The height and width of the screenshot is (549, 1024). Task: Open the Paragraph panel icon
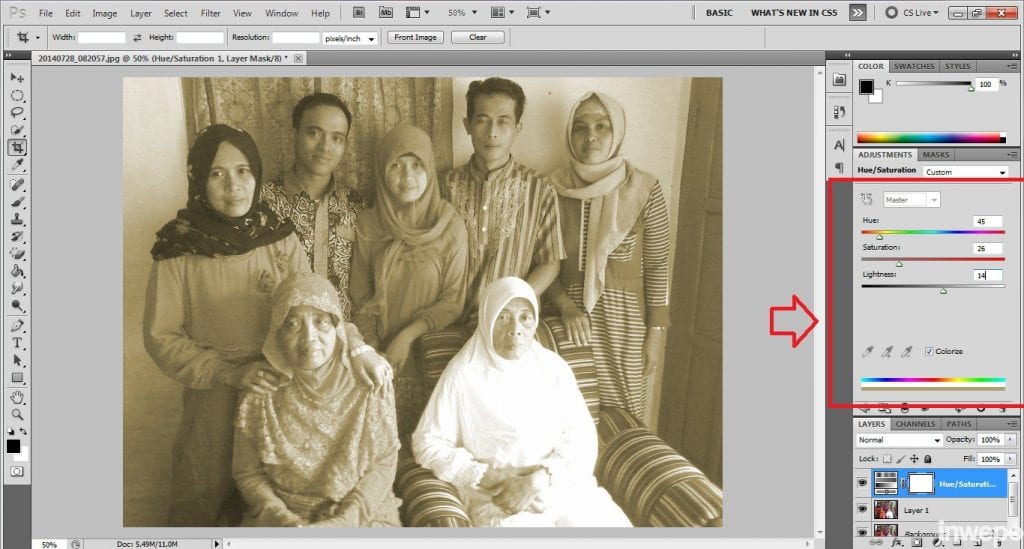pyautogui.click(x=839, y=167)
